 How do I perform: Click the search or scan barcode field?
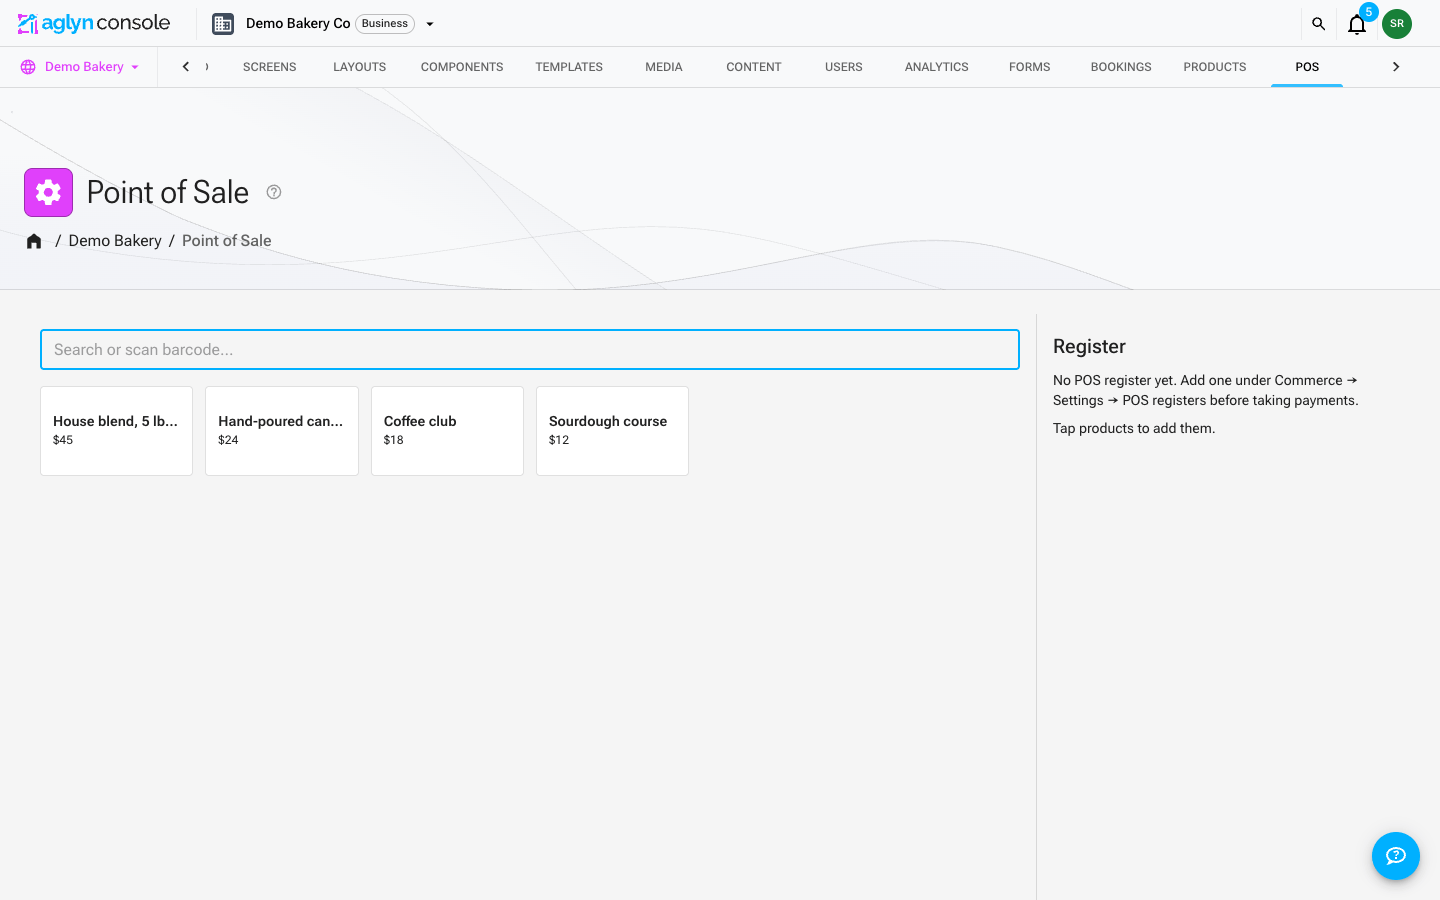click(530, 350)
